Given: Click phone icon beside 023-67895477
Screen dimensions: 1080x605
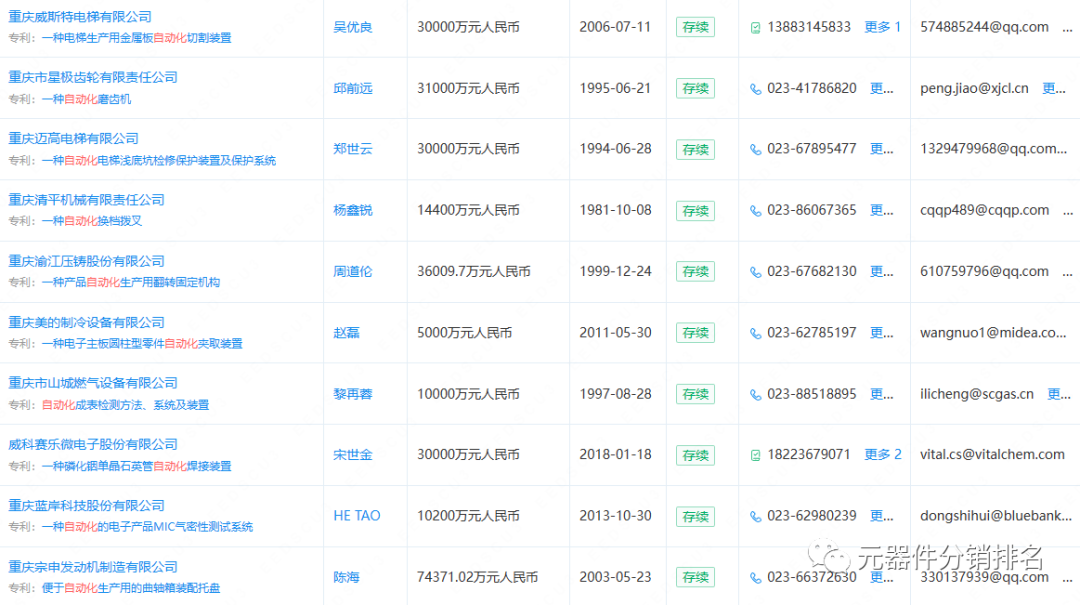Looking at the screenshot, I should coord(756,150).
